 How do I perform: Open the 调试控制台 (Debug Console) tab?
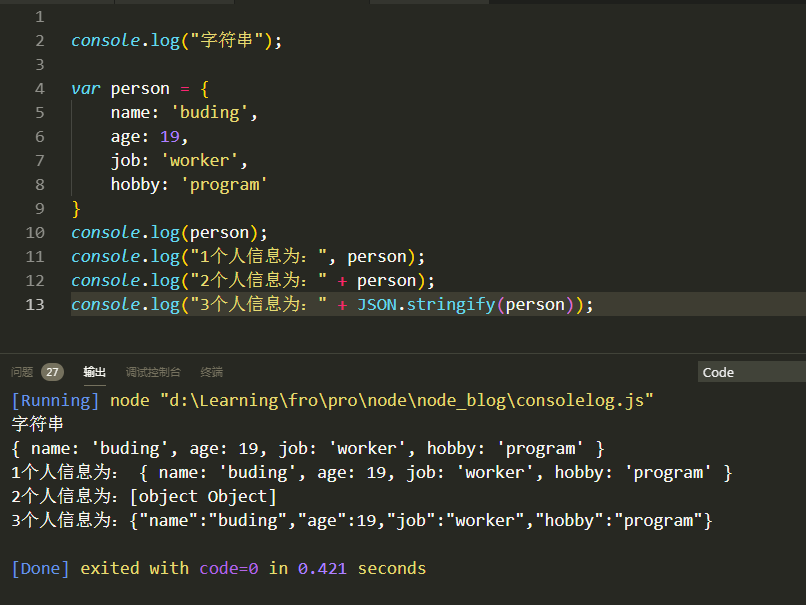coord(153,371)
